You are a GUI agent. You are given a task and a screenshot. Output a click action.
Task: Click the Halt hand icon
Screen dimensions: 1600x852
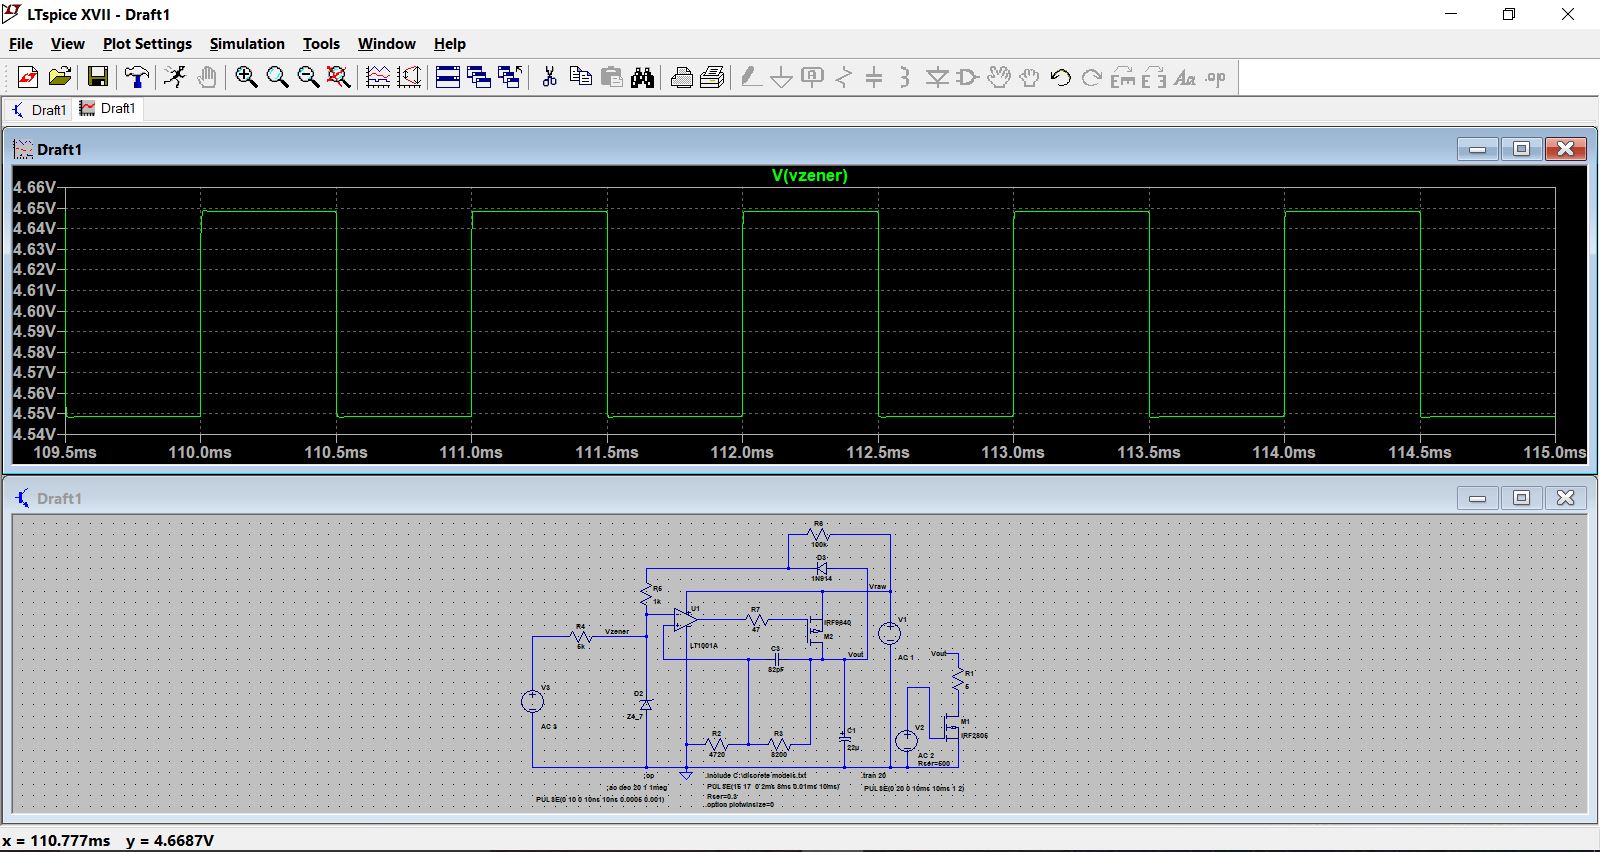point(206,77)
